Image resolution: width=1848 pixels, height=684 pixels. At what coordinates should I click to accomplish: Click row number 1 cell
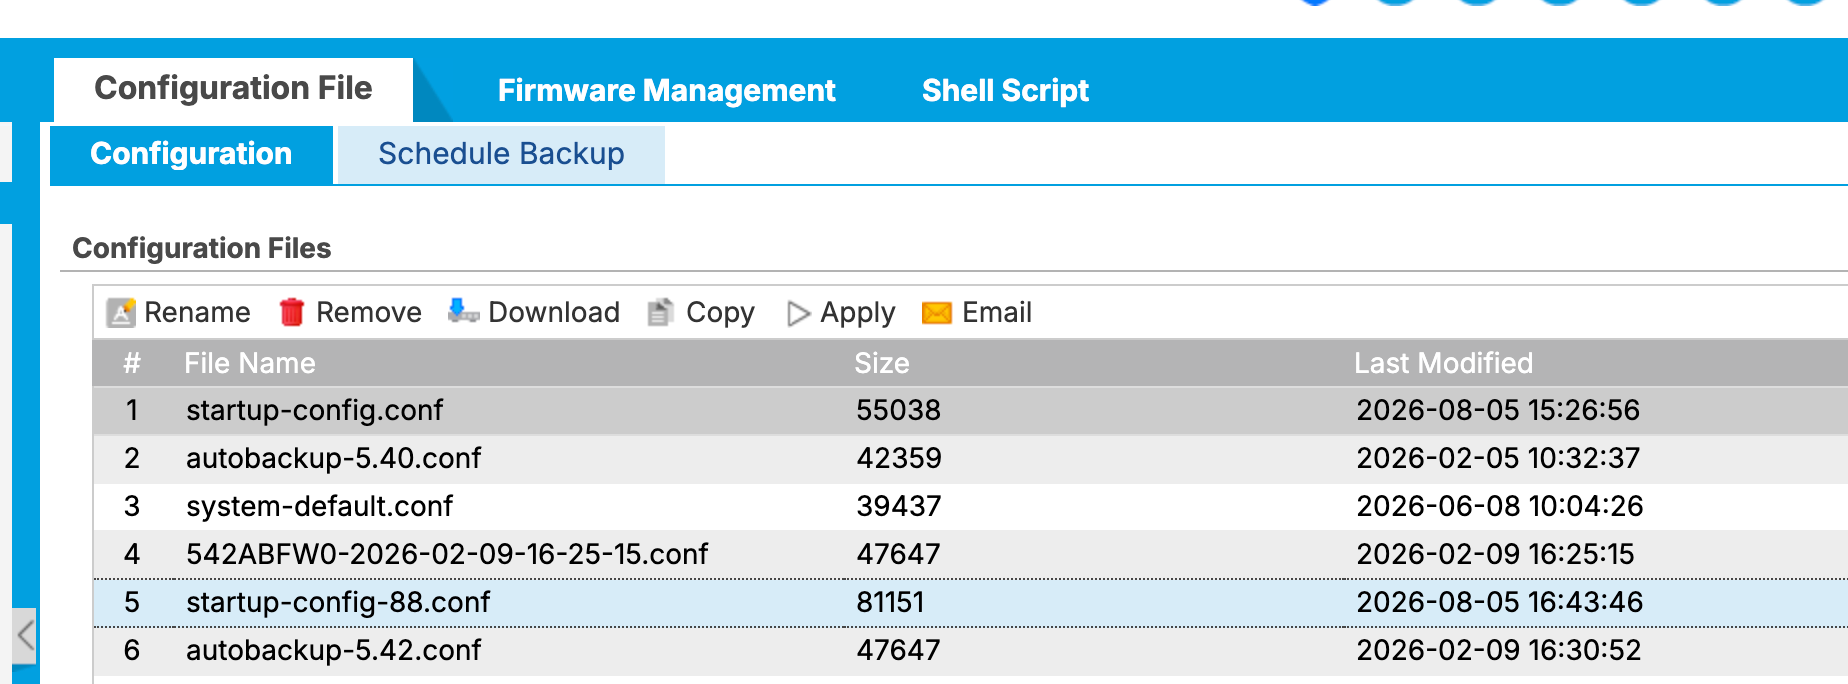tap(132, 410)
